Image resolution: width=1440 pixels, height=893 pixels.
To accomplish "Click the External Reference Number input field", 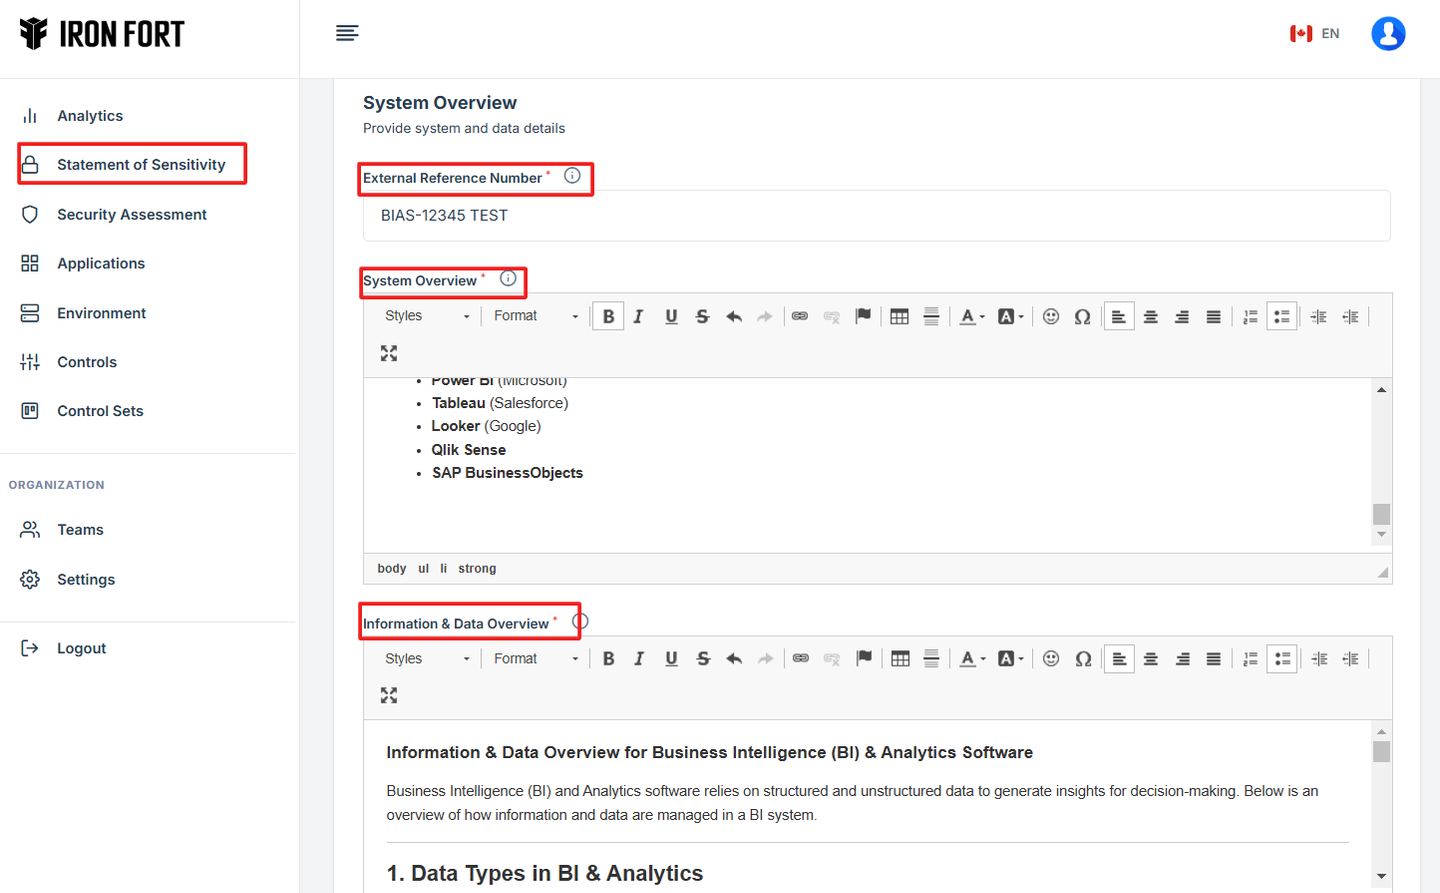I will [x=876, y=216].
